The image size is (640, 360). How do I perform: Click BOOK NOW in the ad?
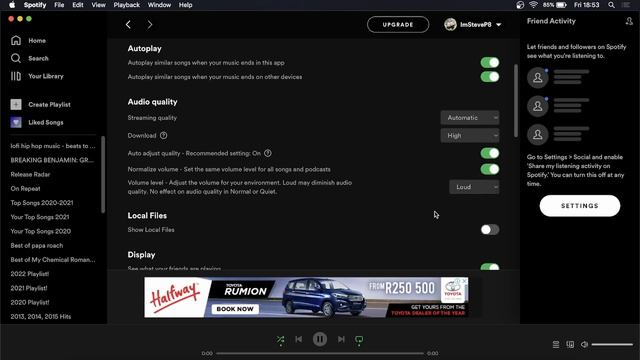(235, 309)
